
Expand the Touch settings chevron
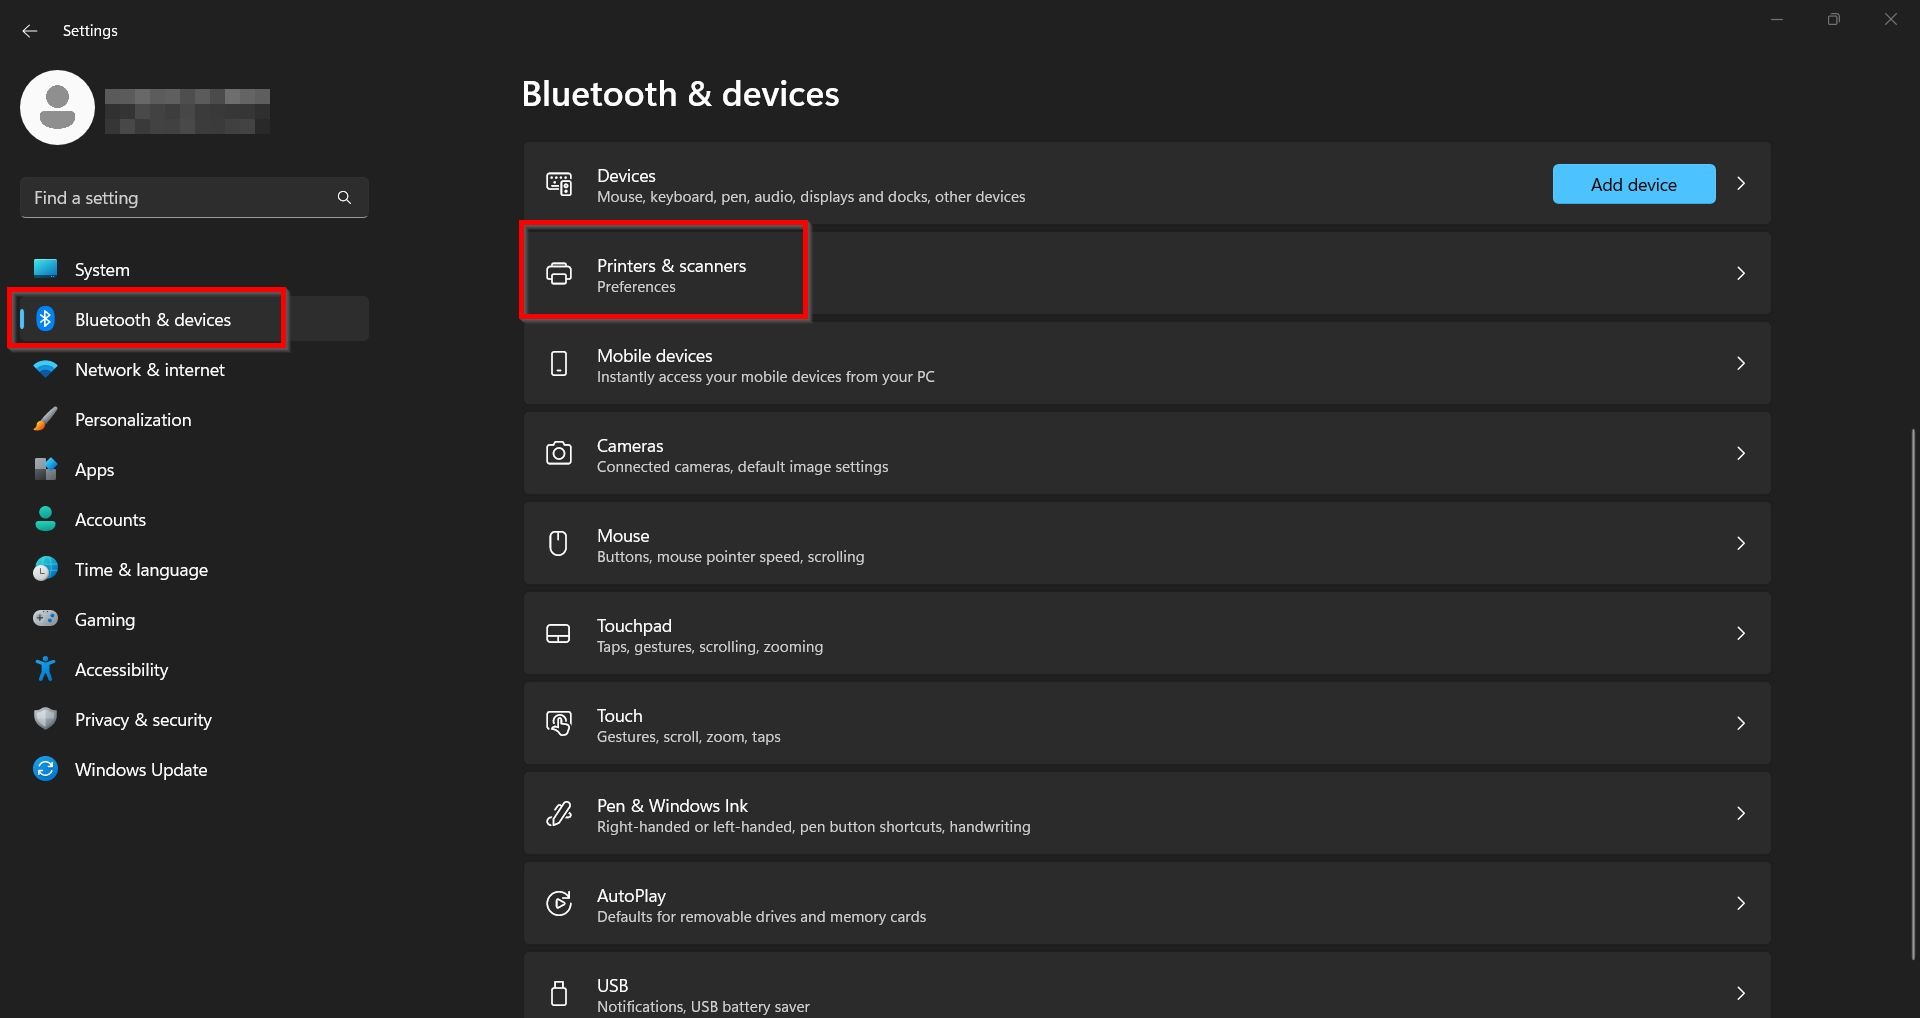coord(1741,724)
